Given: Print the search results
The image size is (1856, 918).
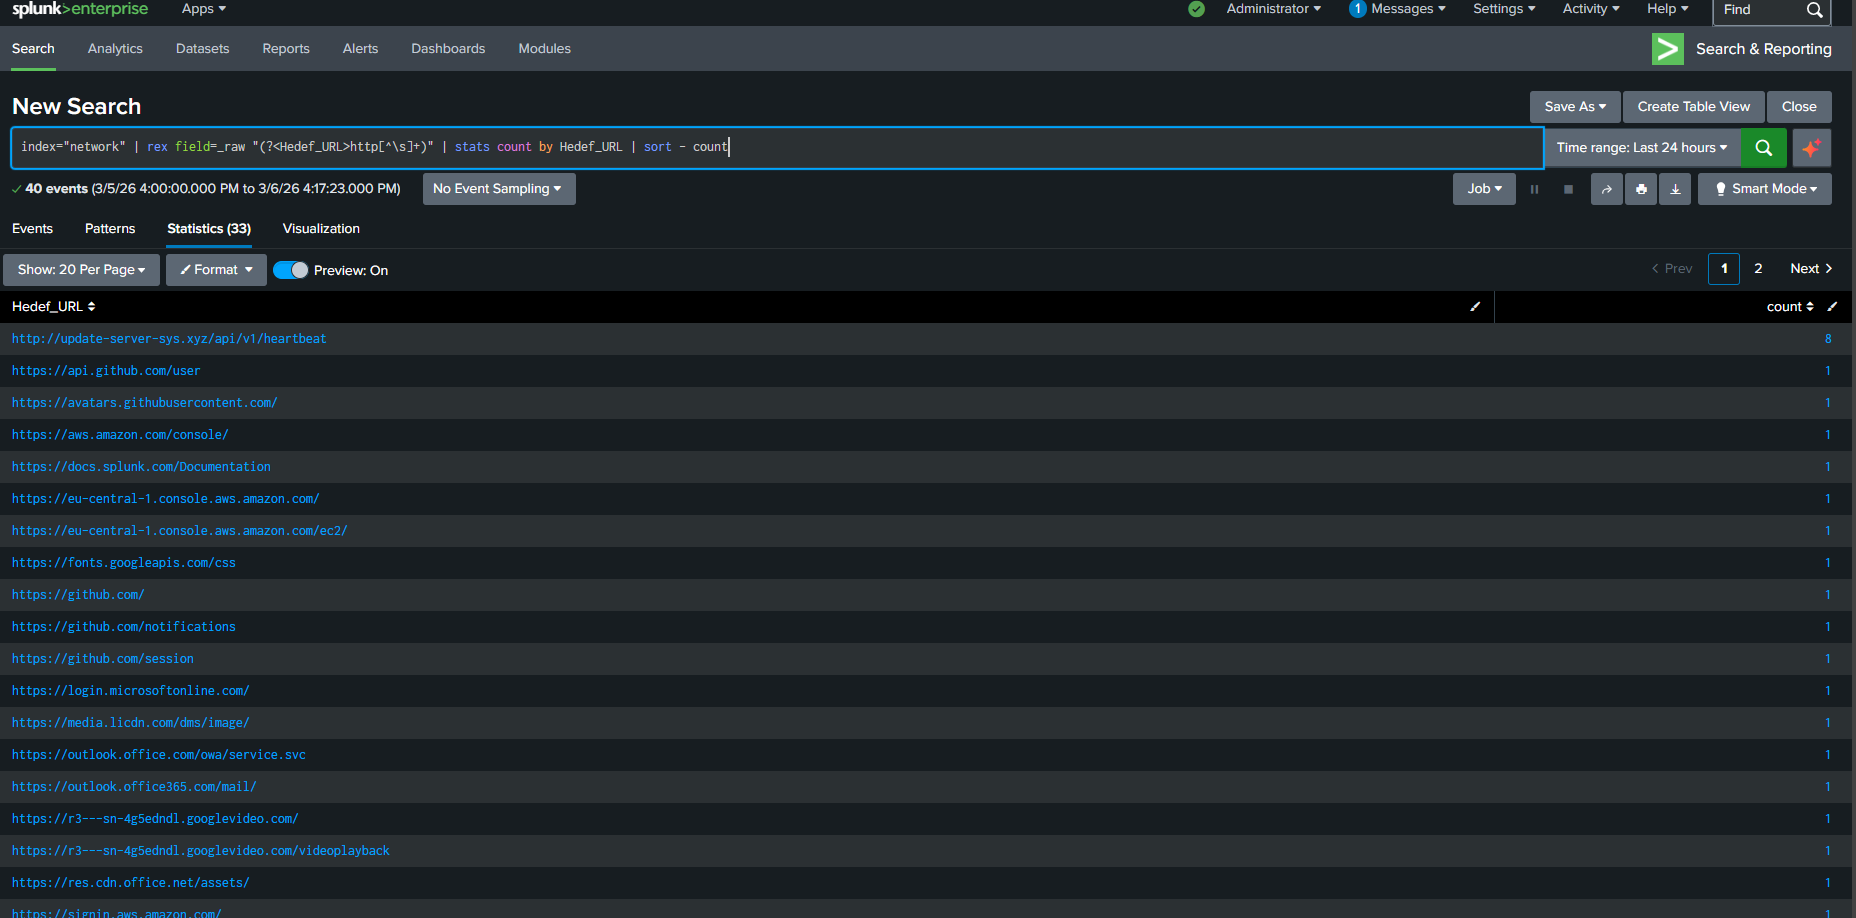Looking at the screenshot, I should pos(1641,189).
